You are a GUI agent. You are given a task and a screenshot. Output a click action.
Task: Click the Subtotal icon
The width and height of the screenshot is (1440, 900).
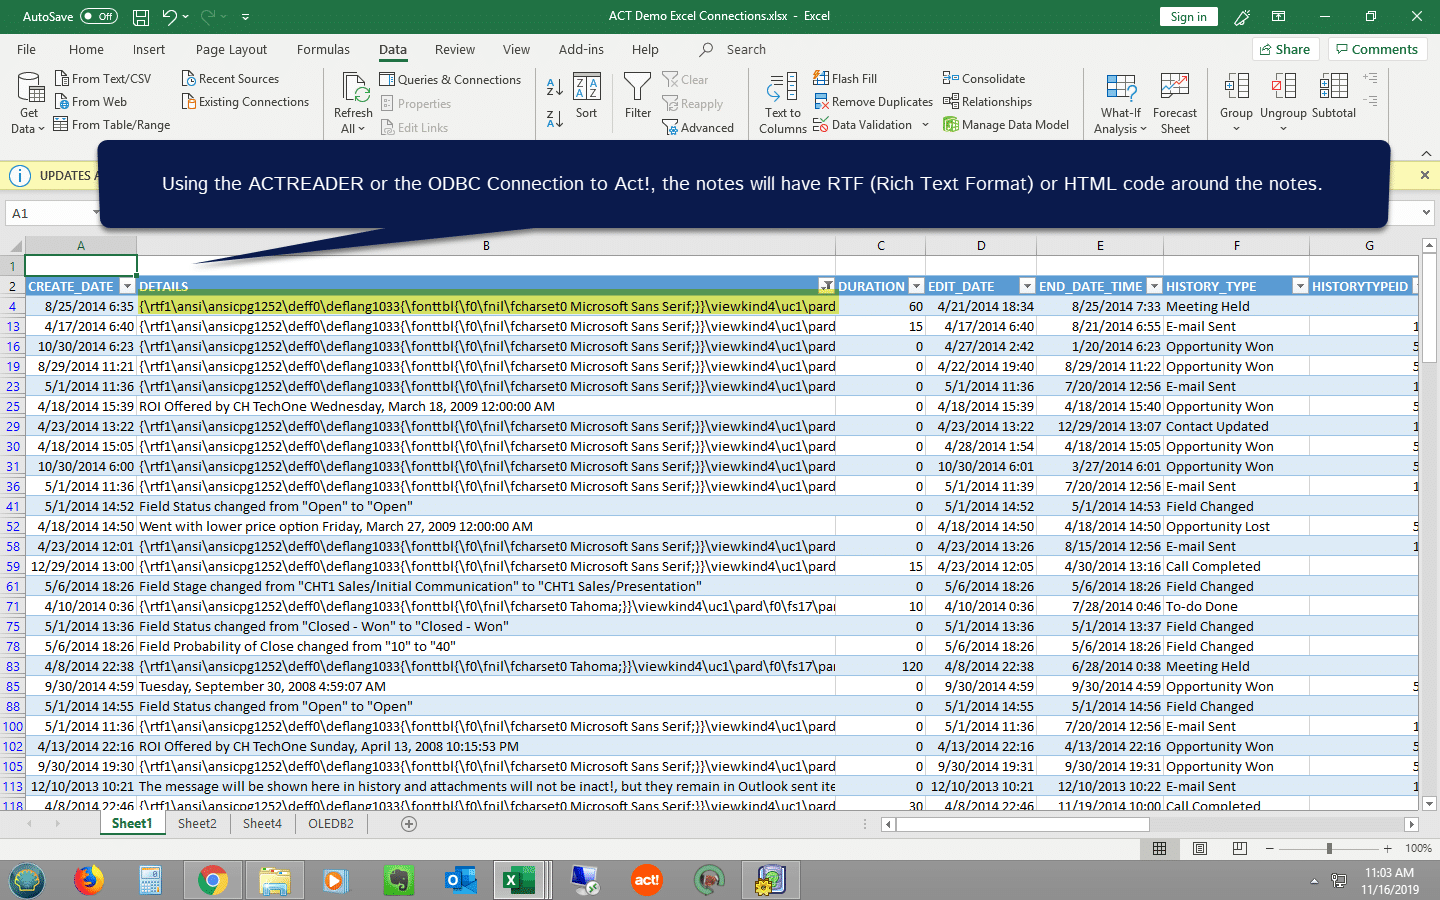tap(1334, 88)
